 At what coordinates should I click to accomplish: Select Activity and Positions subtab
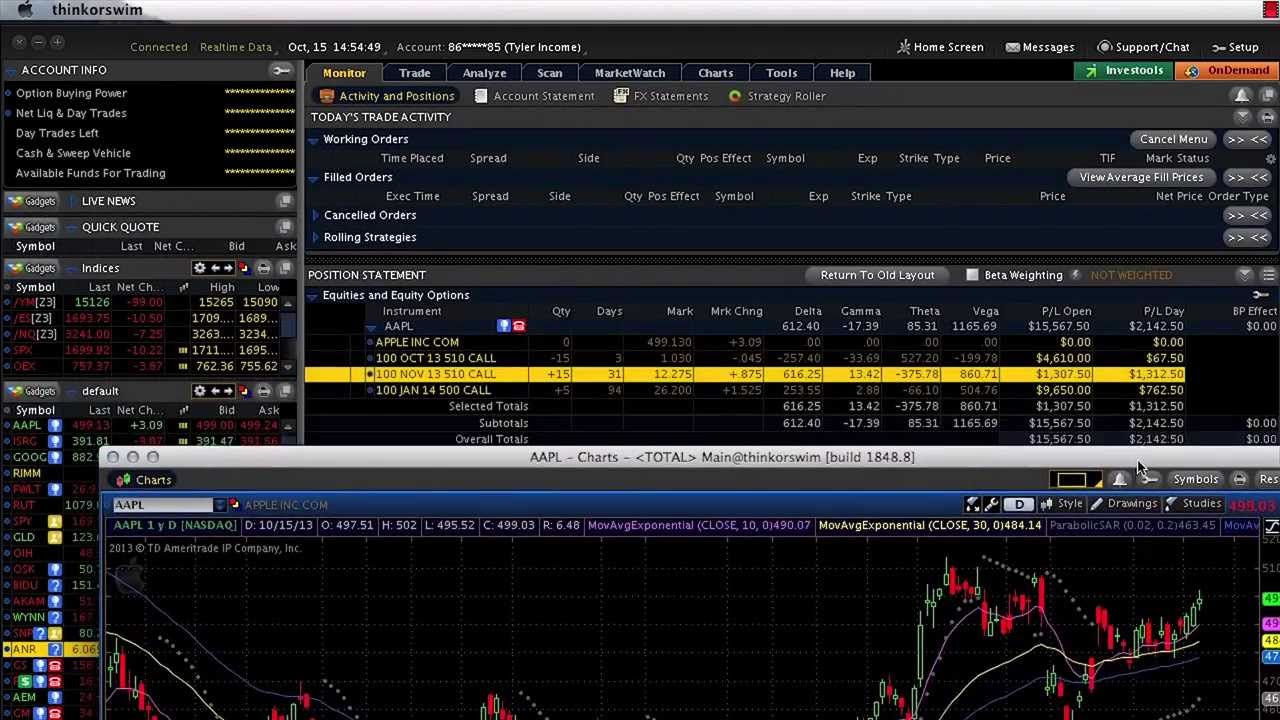[387, 96]
